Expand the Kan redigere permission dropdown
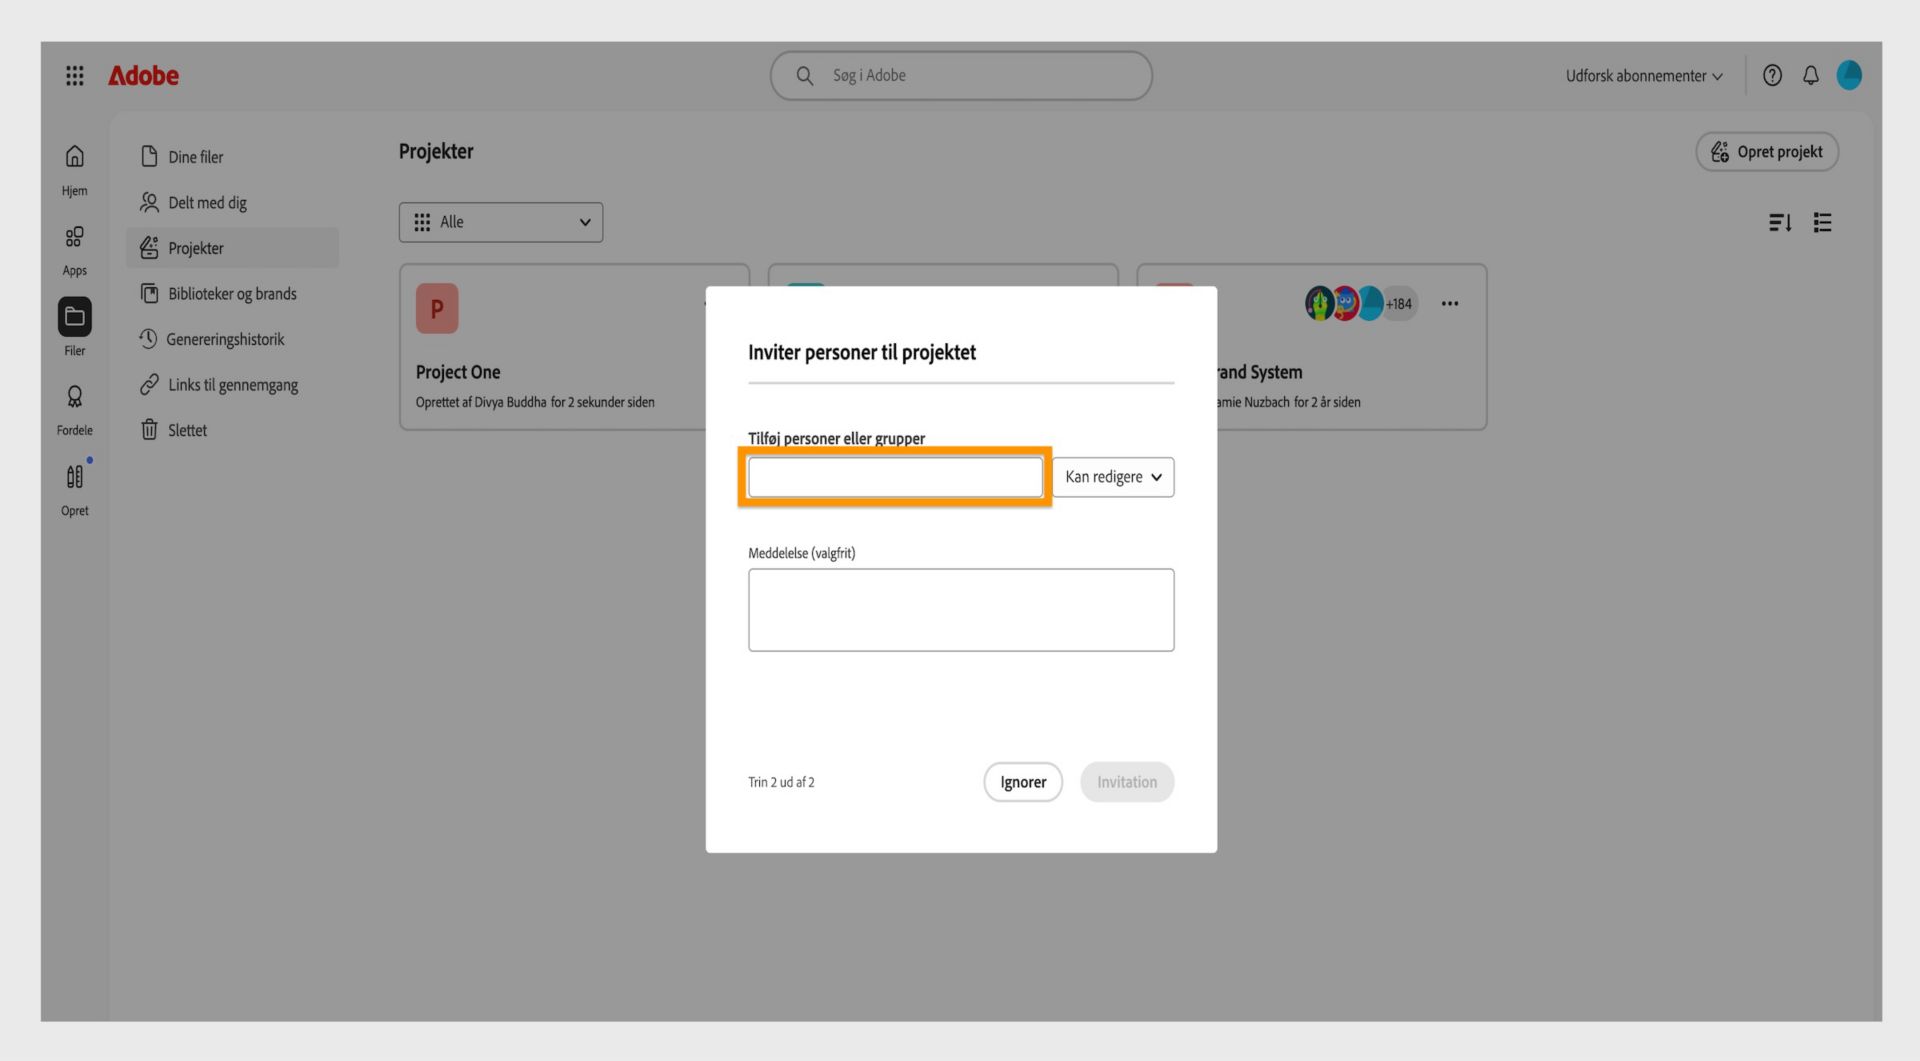 pyautogui.click(x=1113, y=477)
